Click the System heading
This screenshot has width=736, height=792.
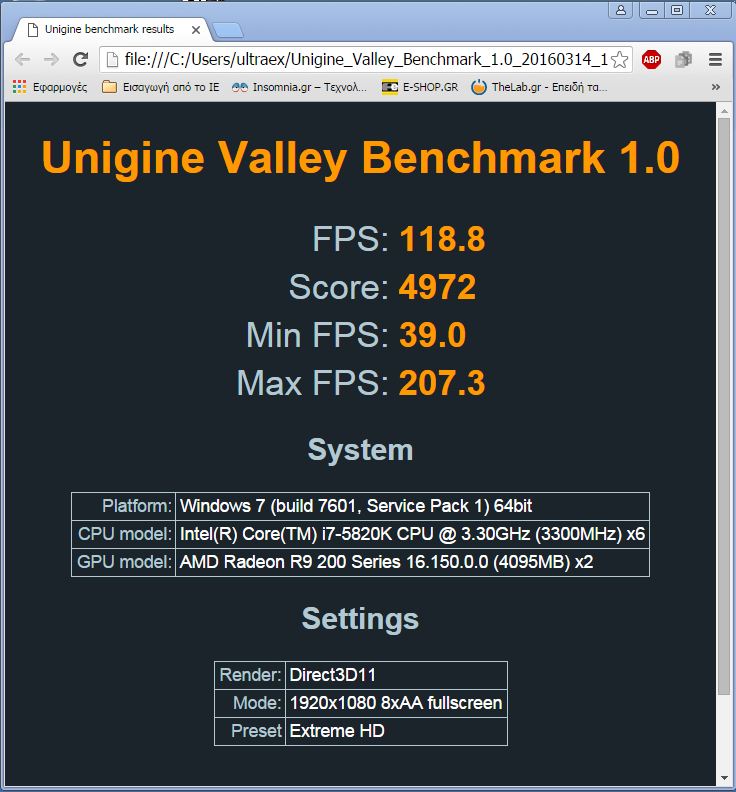pos(361,450)
